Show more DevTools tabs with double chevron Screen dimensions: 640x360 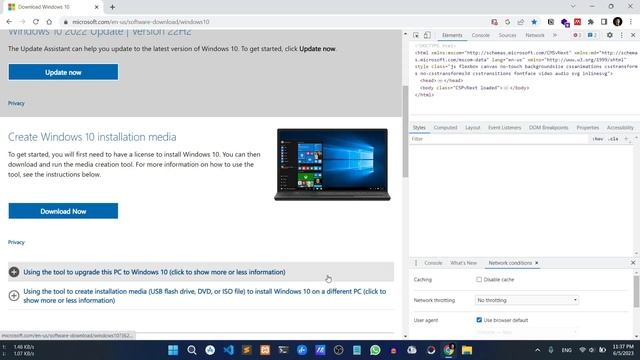555,35
